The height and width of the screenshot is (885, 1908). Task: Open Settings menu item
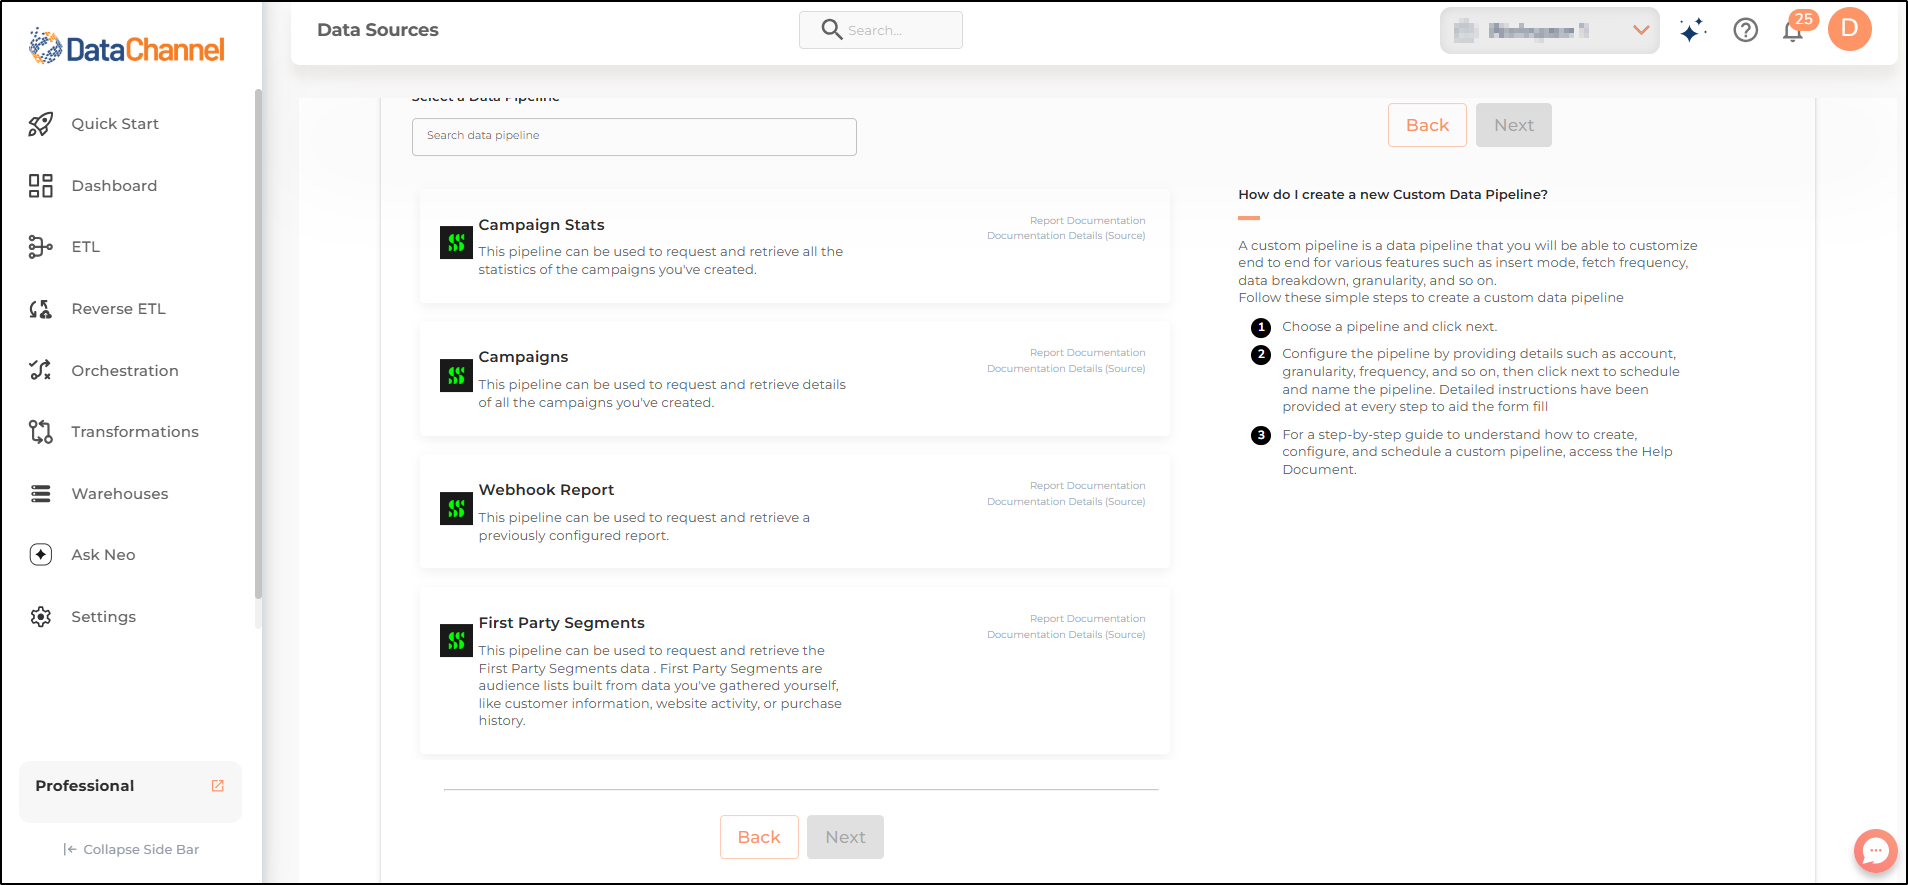tap(103, 617)
